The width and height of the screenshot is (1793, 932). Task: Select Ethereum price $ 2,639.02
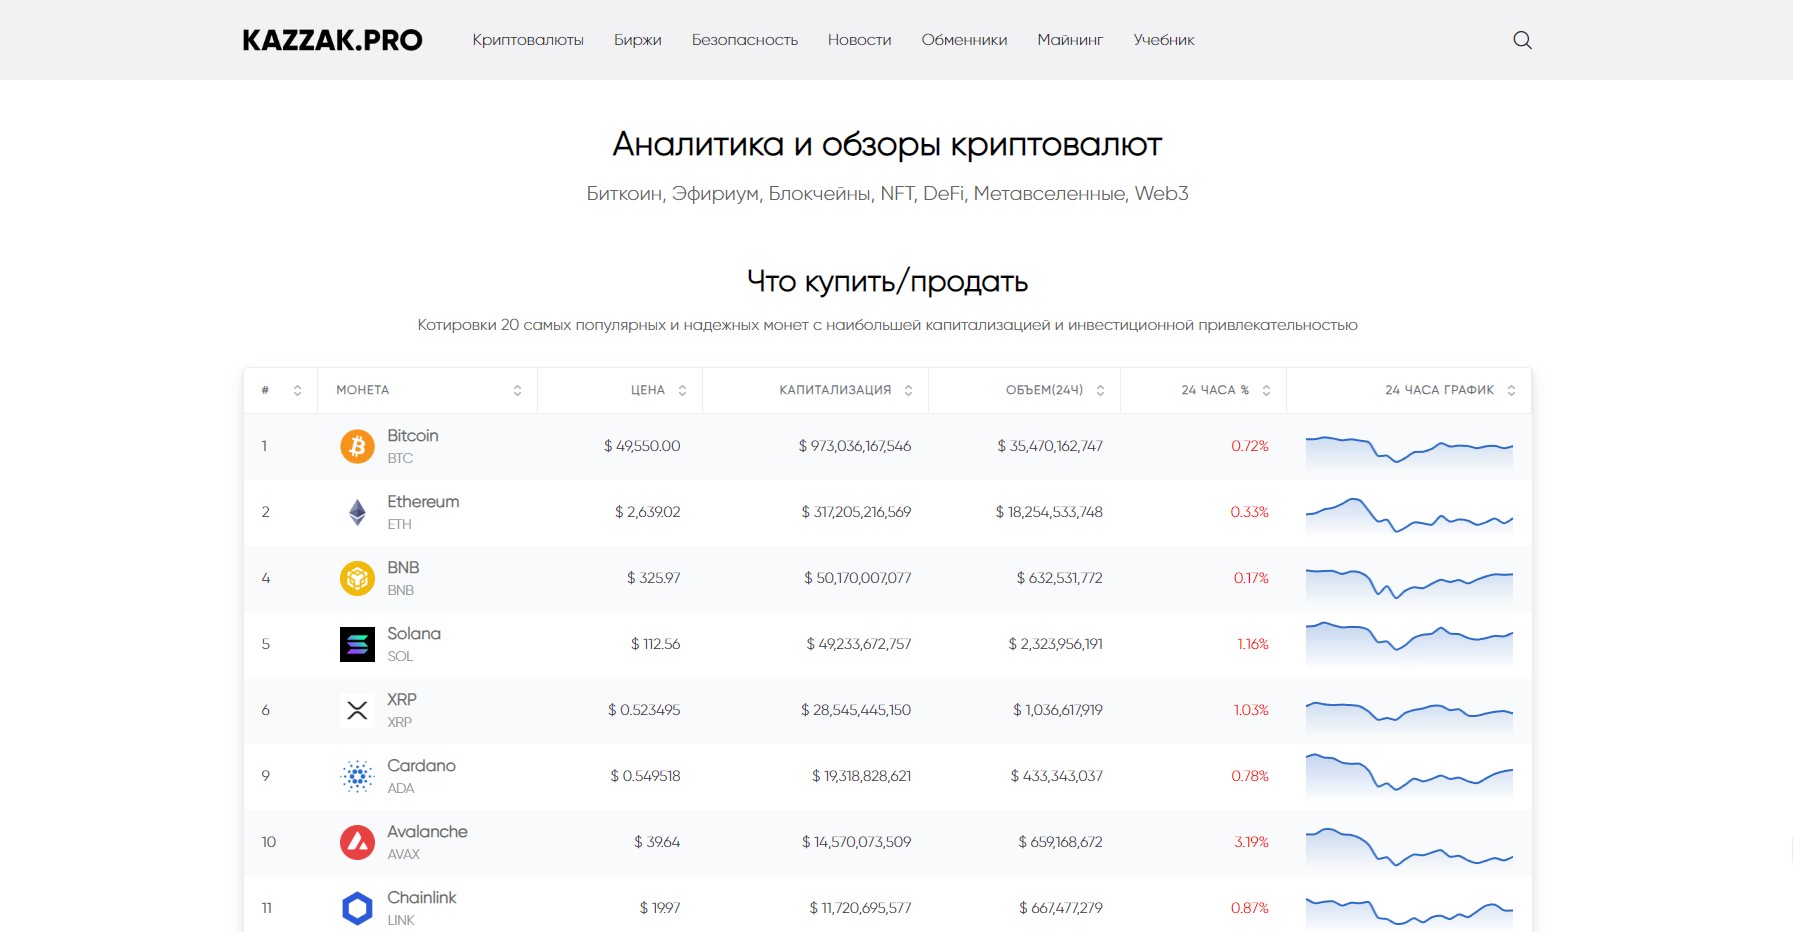point(647,512)
